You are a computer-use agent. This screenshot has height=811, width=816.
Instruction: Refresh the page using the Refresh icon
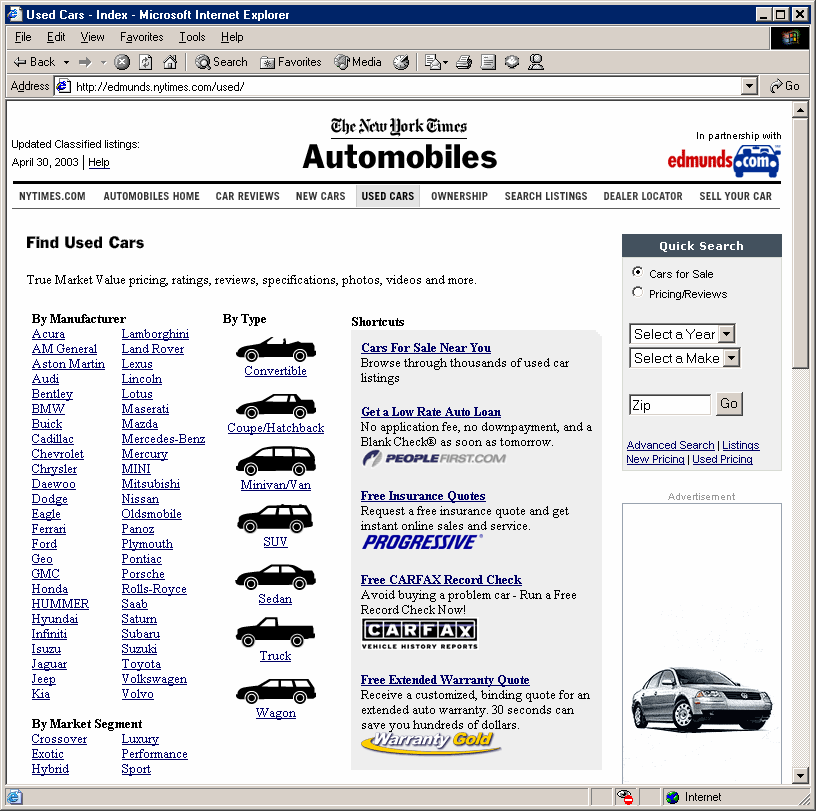coord(146,62)
